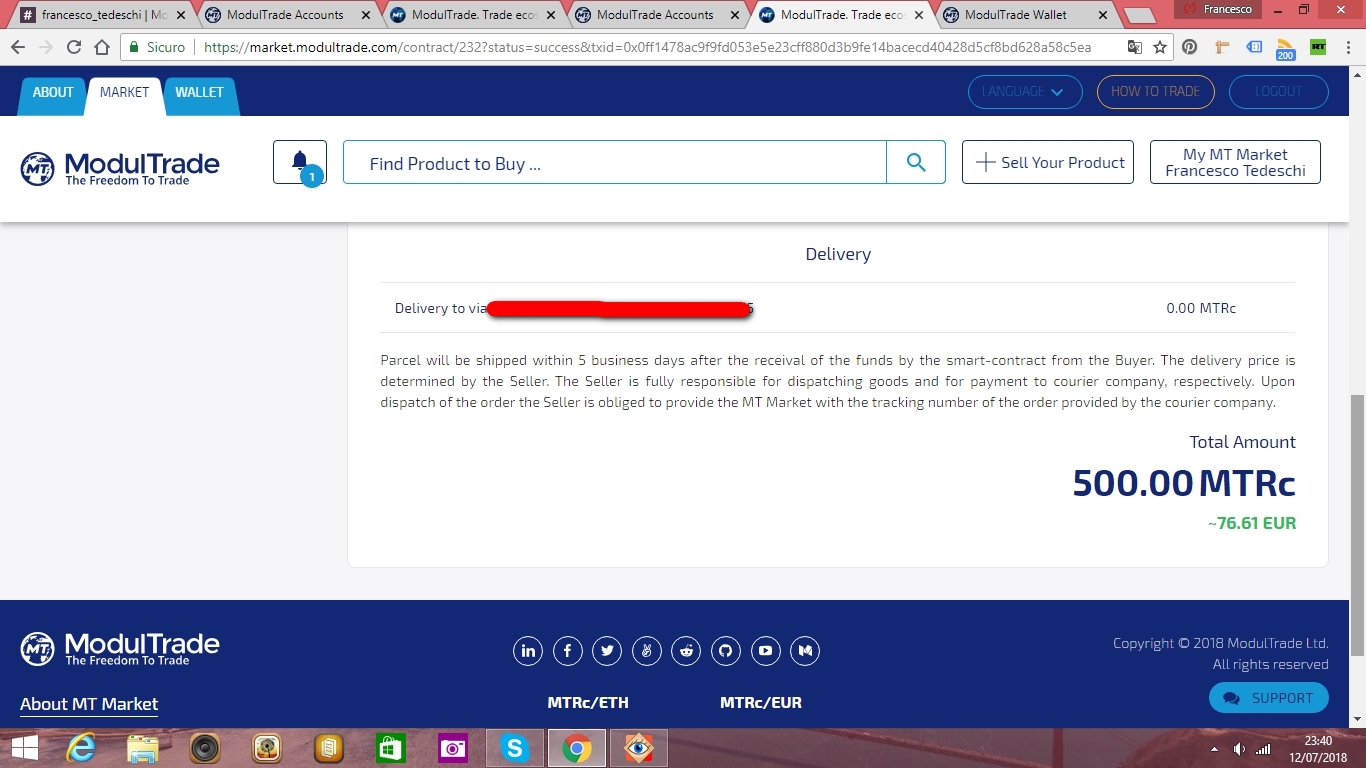1366x768 pixels.
Task: Open ModulTrade GitHub icon in footer
Action: click(x=726, y=651)
